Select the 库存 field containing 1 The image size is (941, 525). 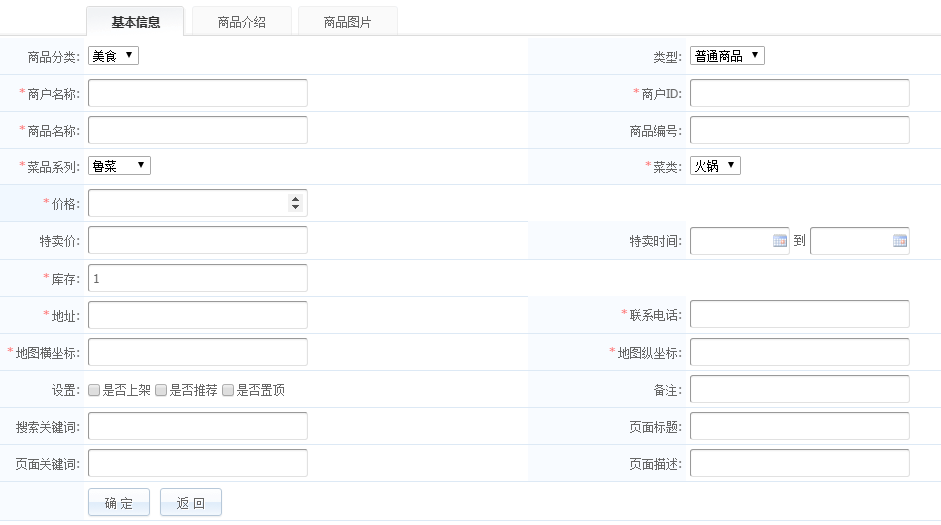coord(198,278)
